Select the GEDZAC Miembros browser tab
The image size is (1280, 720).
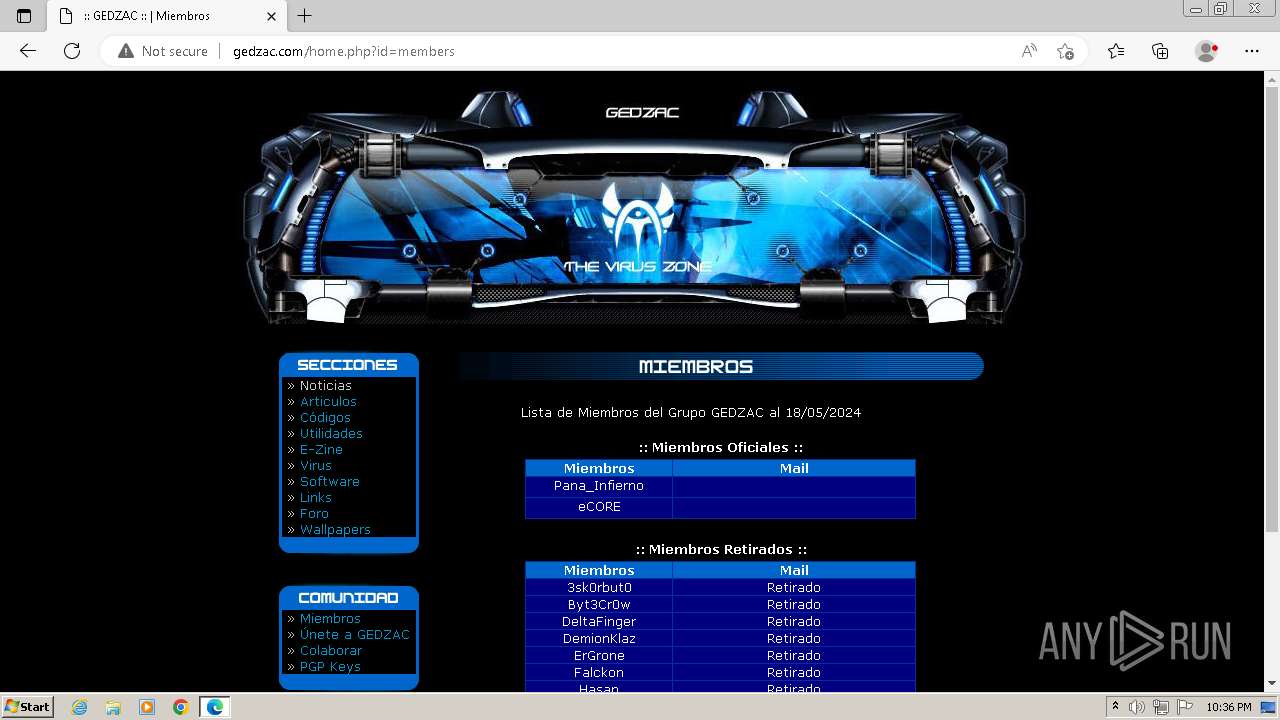(167, 16)
